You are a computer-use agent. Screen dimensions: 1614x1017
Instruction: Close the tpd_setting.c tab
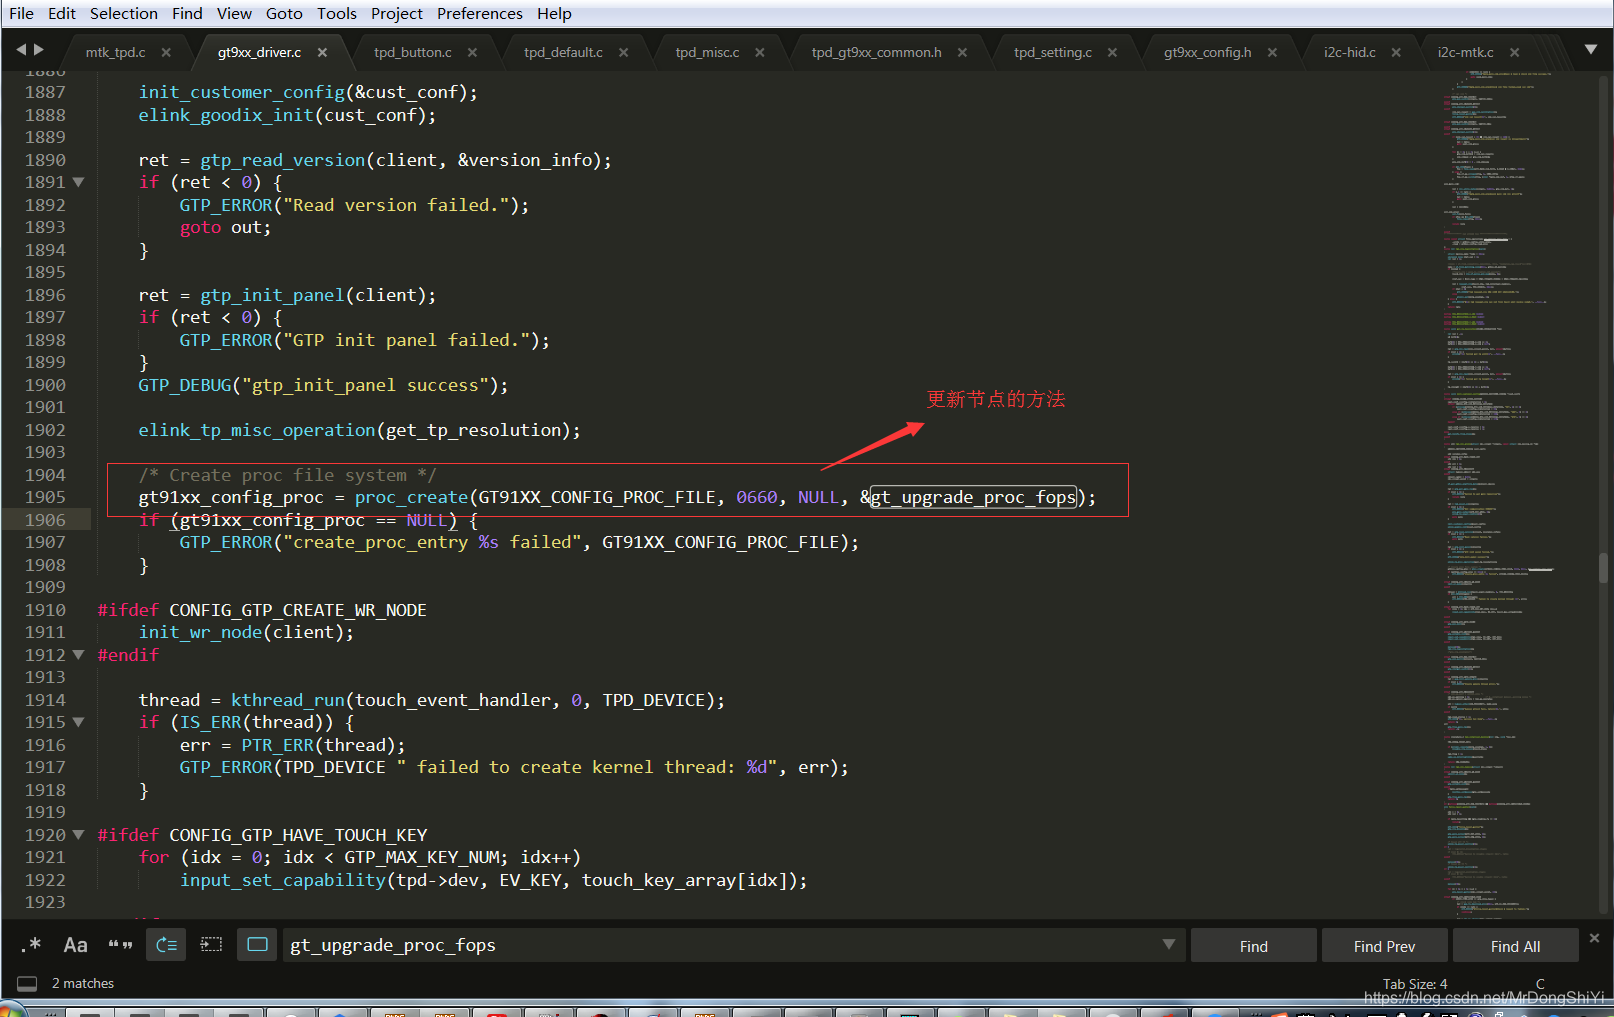pyautogui.click(x=1112, y=52)
